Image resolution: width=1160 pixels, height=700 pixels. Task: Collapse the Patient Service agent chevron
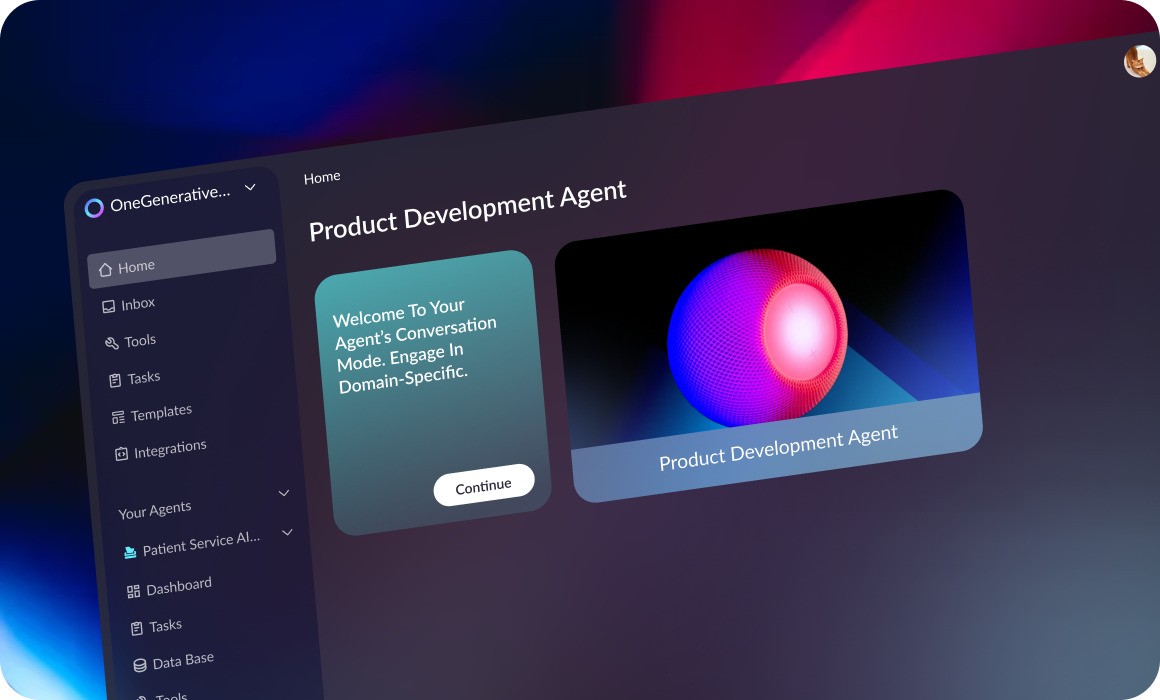coord(287,532)
